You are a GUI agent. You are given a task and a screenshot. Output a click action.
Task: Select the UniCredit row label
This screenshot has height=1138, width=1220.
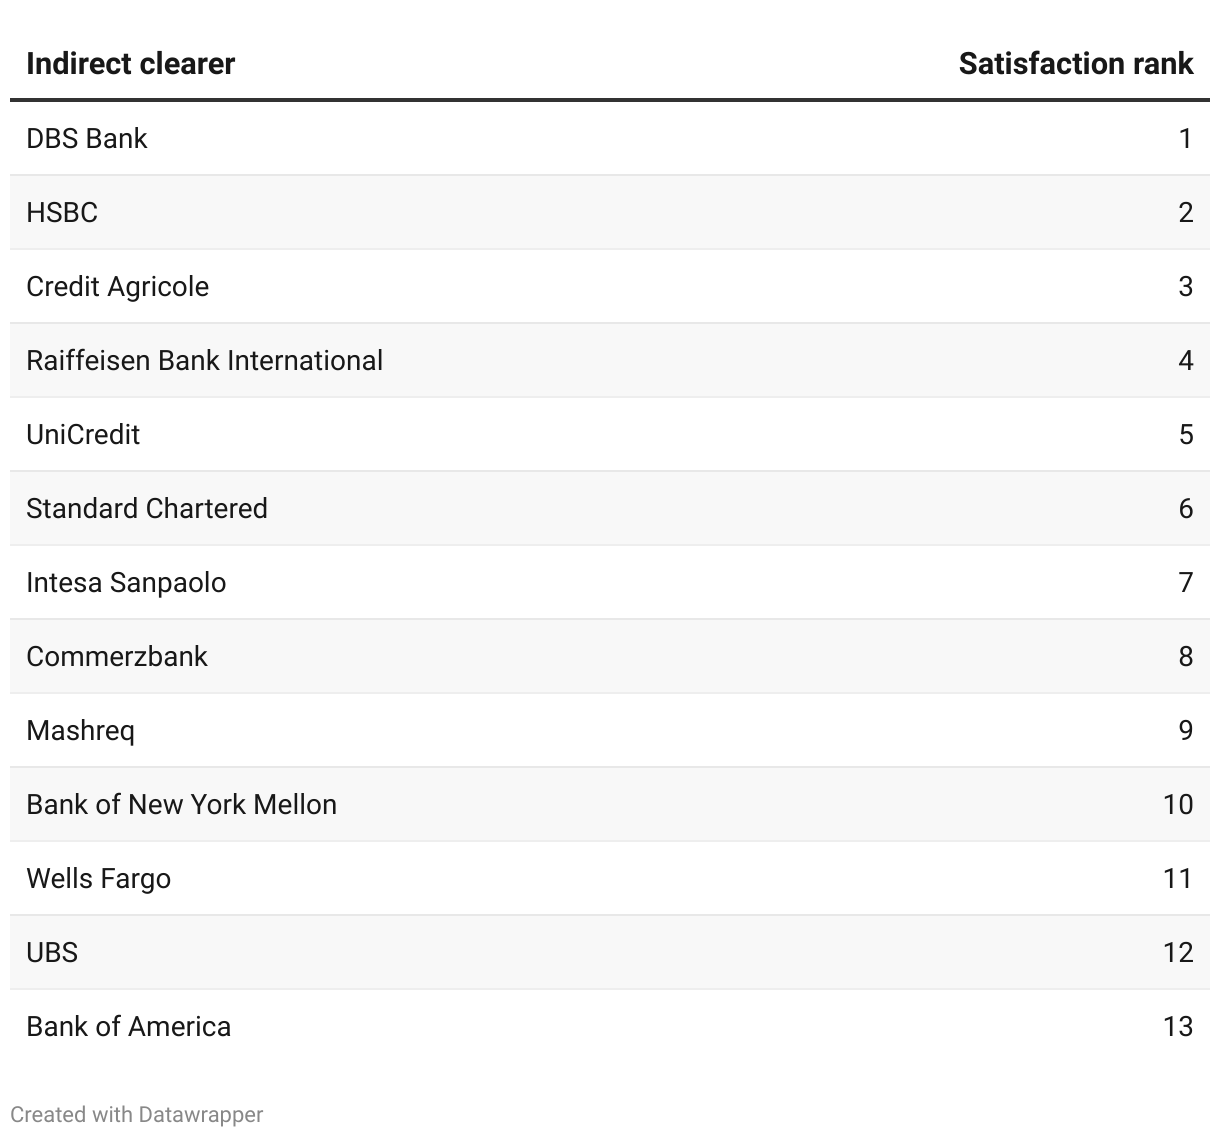pyautogui.click(x=83, y=434)
